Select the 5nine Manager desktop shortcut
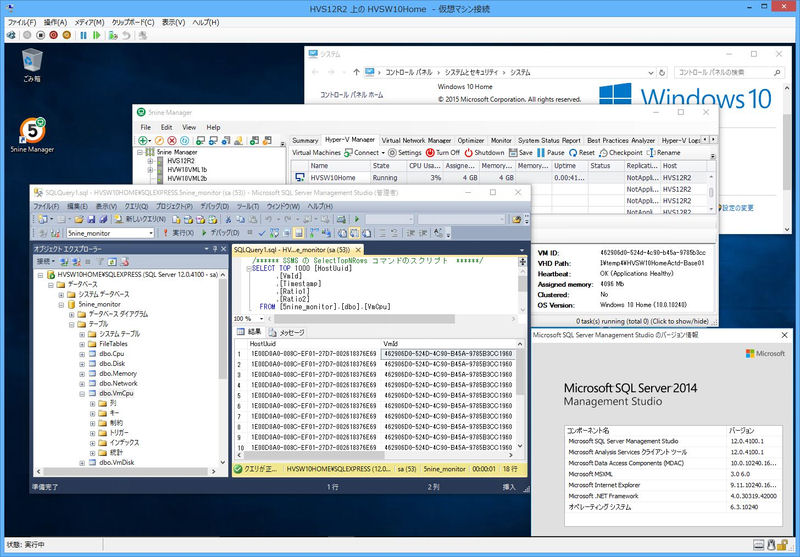Image resolution: width=800 pixels, height=557 pixels. (x=32, y=135)
